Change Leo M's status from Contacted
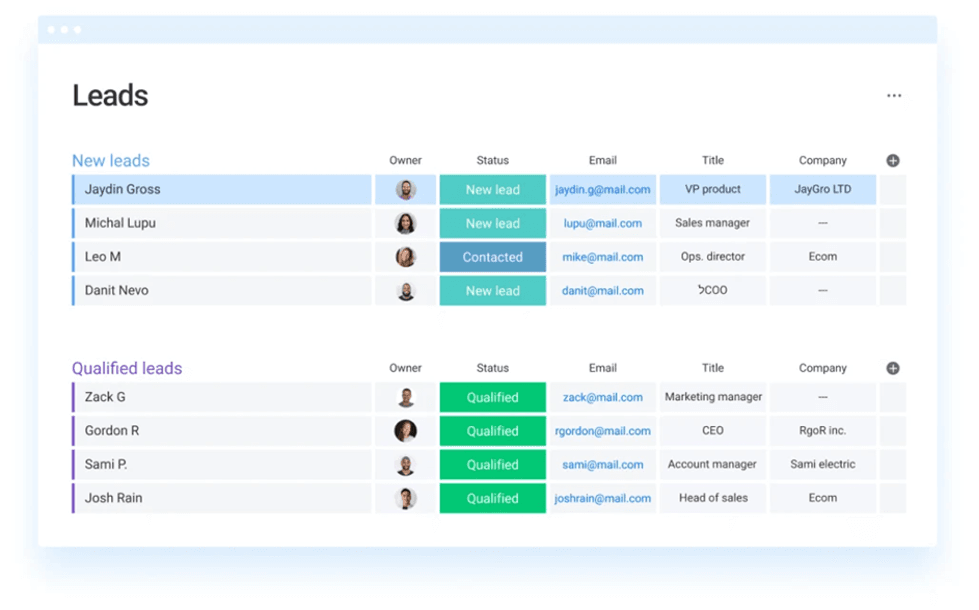 (x=492, y=257)
